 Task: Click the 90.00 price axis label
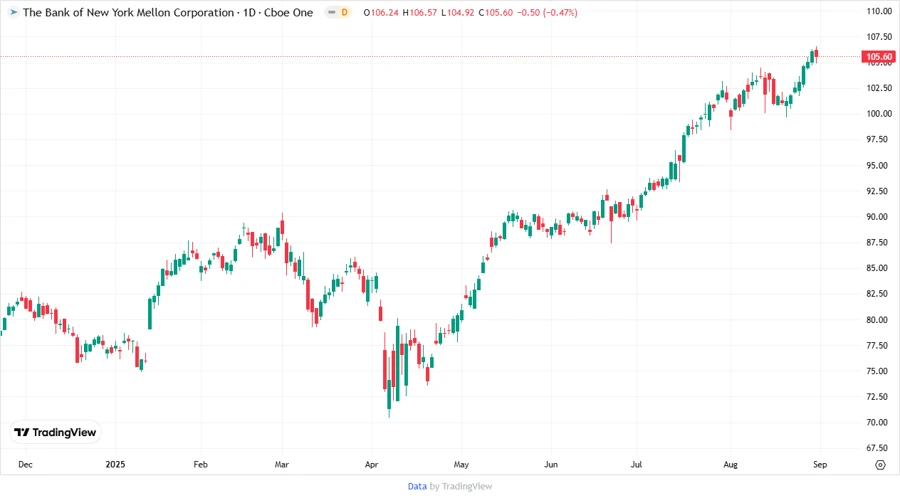(879, 217)
